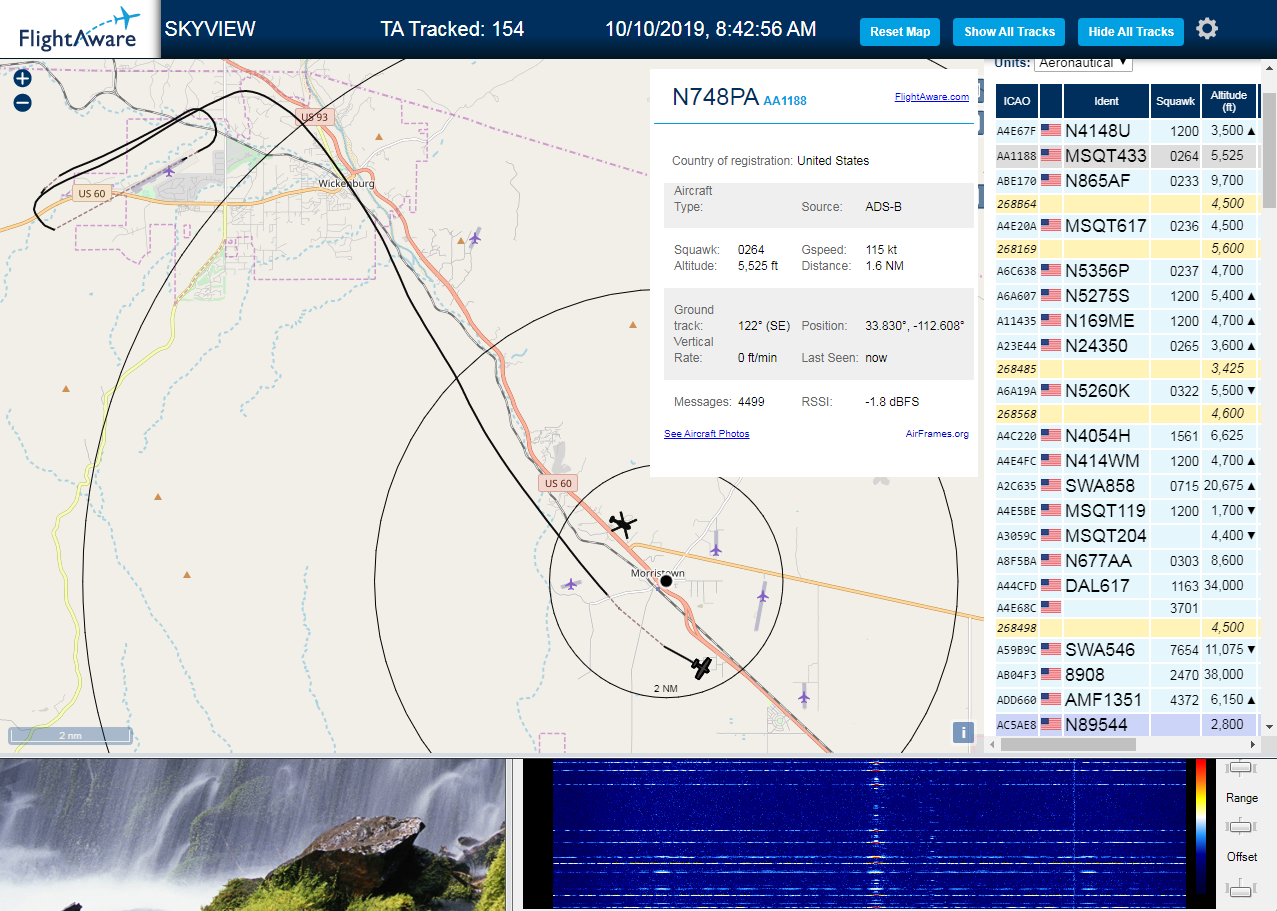
Task: Select the MSQT617 aircraft row
Action: (1127, 226)
